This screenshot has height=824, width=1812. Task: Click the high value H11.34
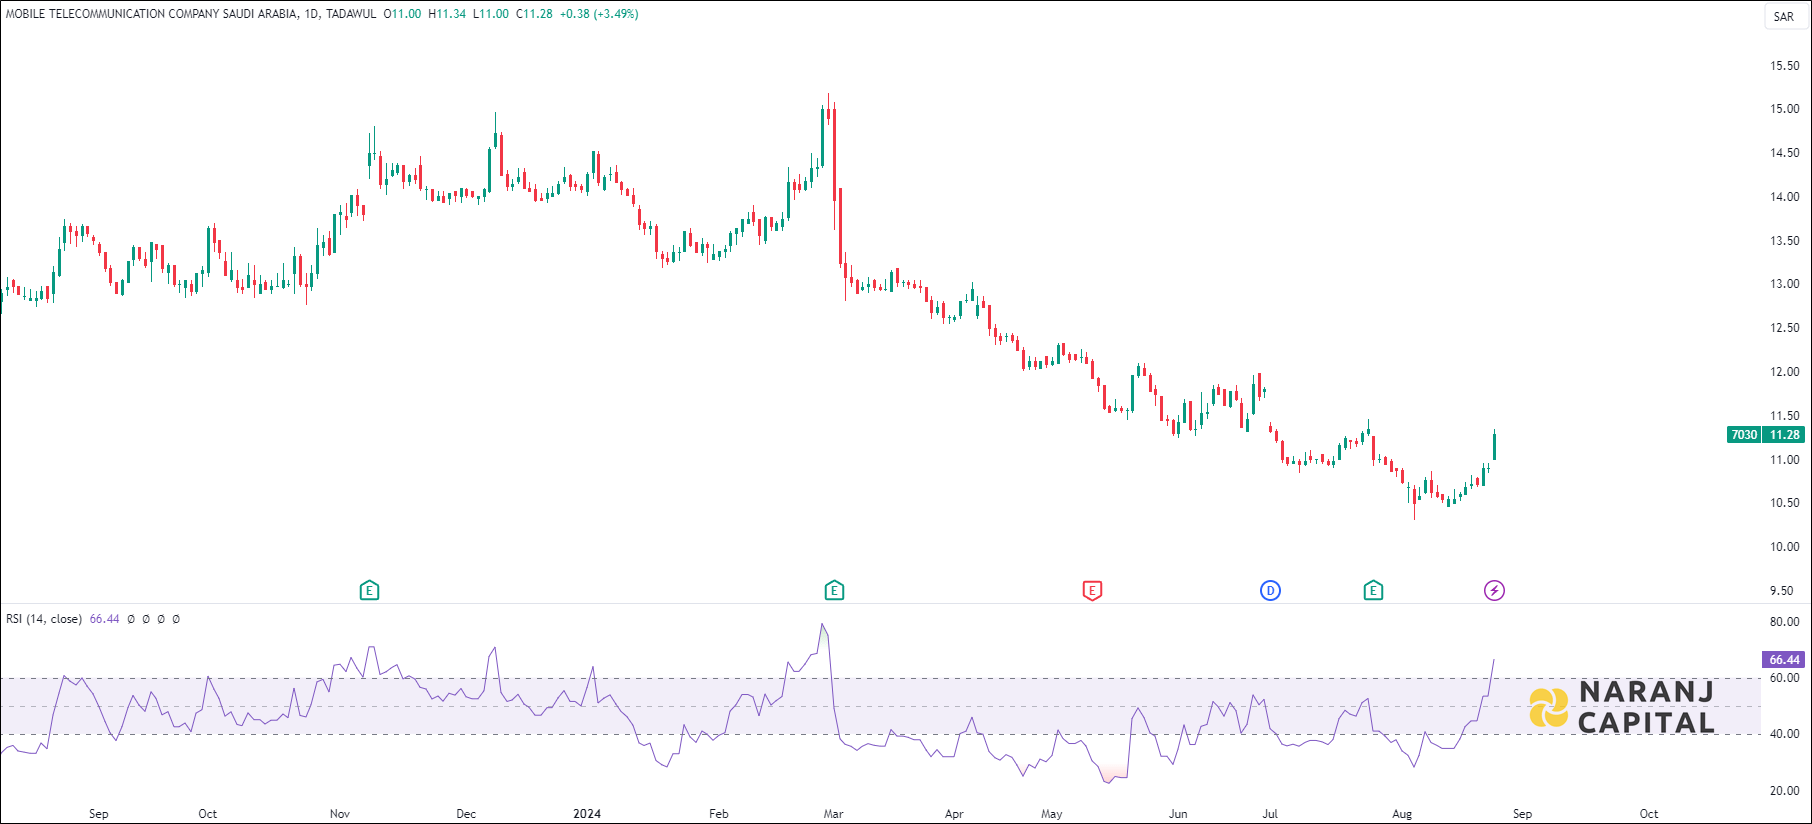point(447,14)
